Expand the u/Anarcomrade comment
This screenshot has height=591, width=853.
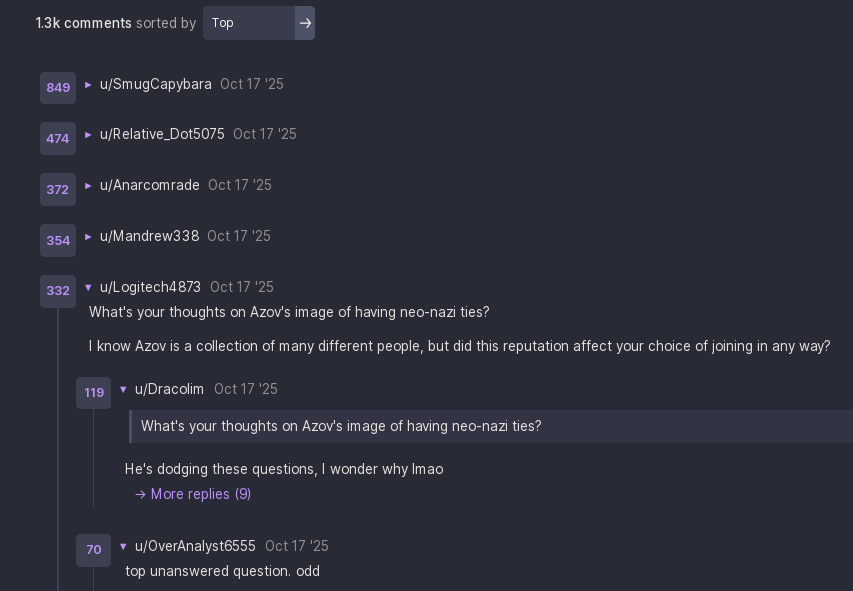pos(88,186)
